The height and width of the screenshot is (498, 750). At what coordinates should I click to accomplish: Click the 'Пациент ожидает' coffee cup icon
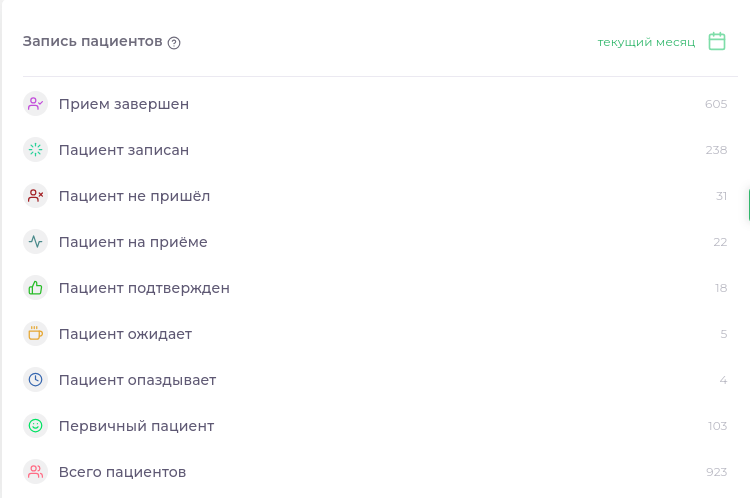[x=36, y=334]
